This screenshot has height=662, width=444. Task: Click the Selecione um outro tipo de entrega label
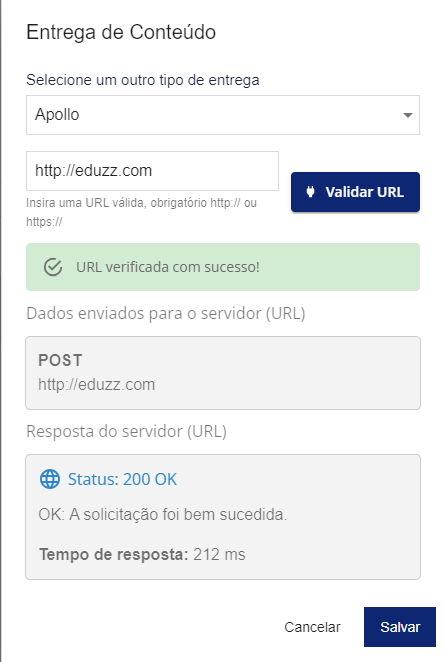(x=143, y=80)
